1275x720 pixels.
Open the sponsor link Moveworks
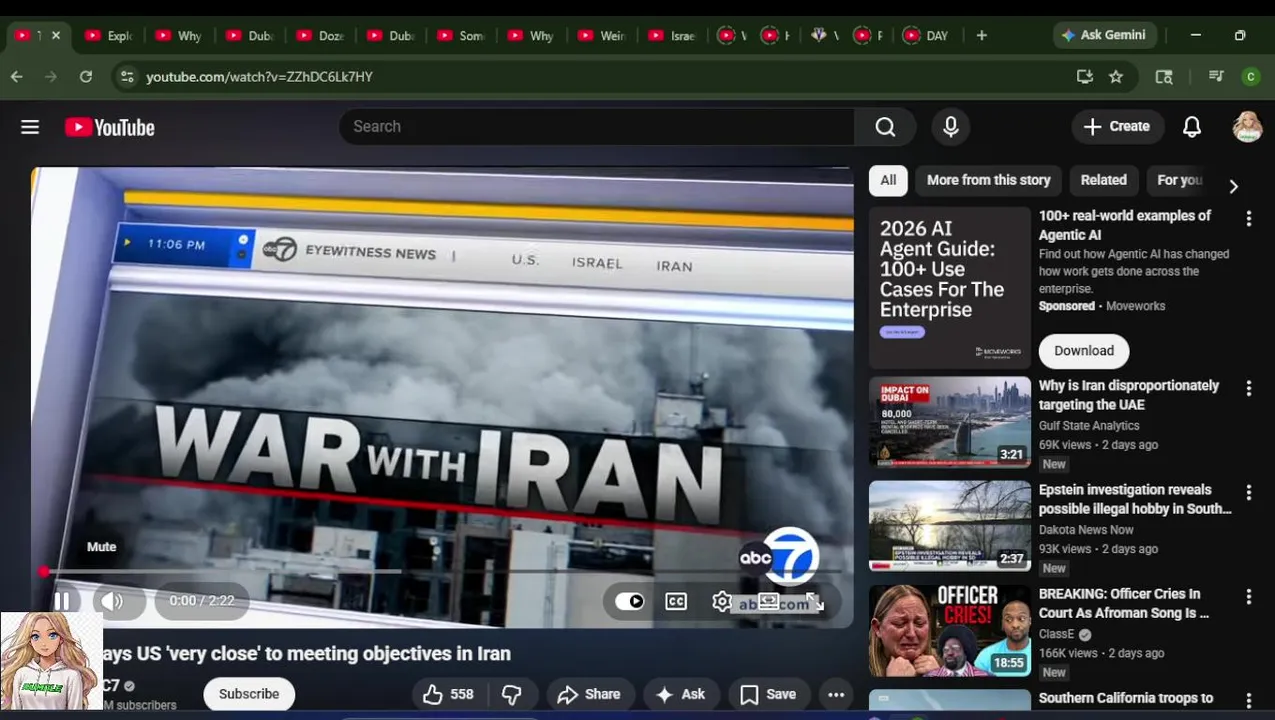tap(1135, 306)
